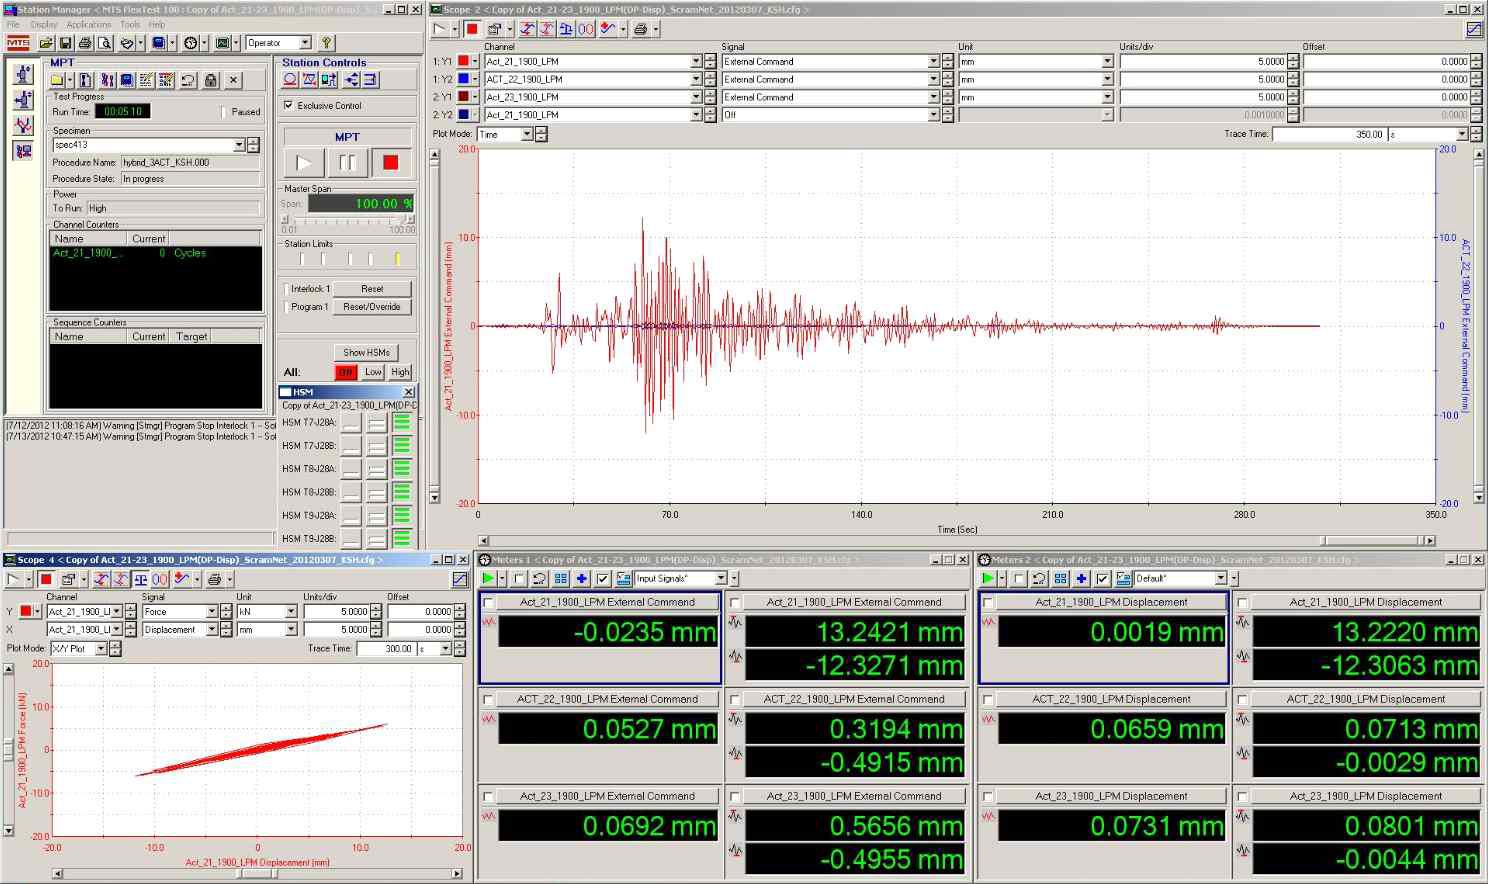Image resolution: width=1488 pixels, height=884 pixels.
Task: Click the first Station Controls detector icon
Action: click(290, 80)
